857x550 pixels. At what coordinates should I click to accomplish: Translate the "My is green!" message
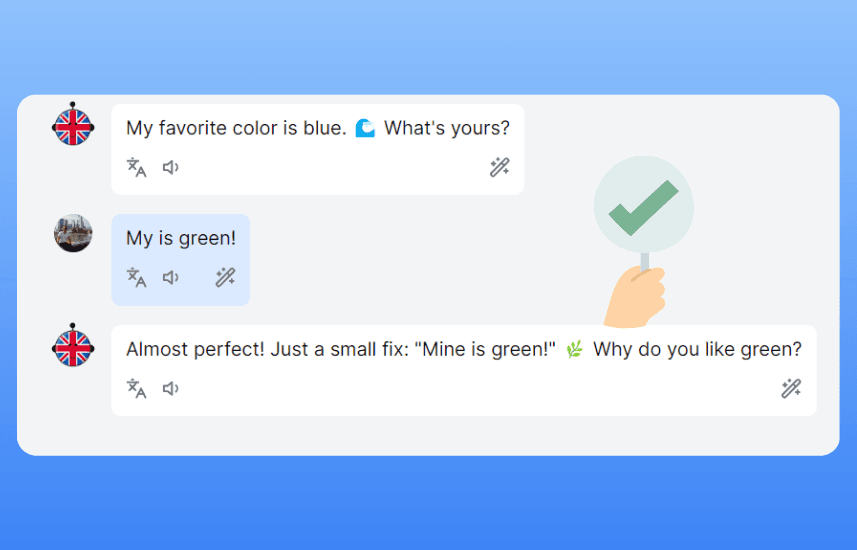[136, 277]
